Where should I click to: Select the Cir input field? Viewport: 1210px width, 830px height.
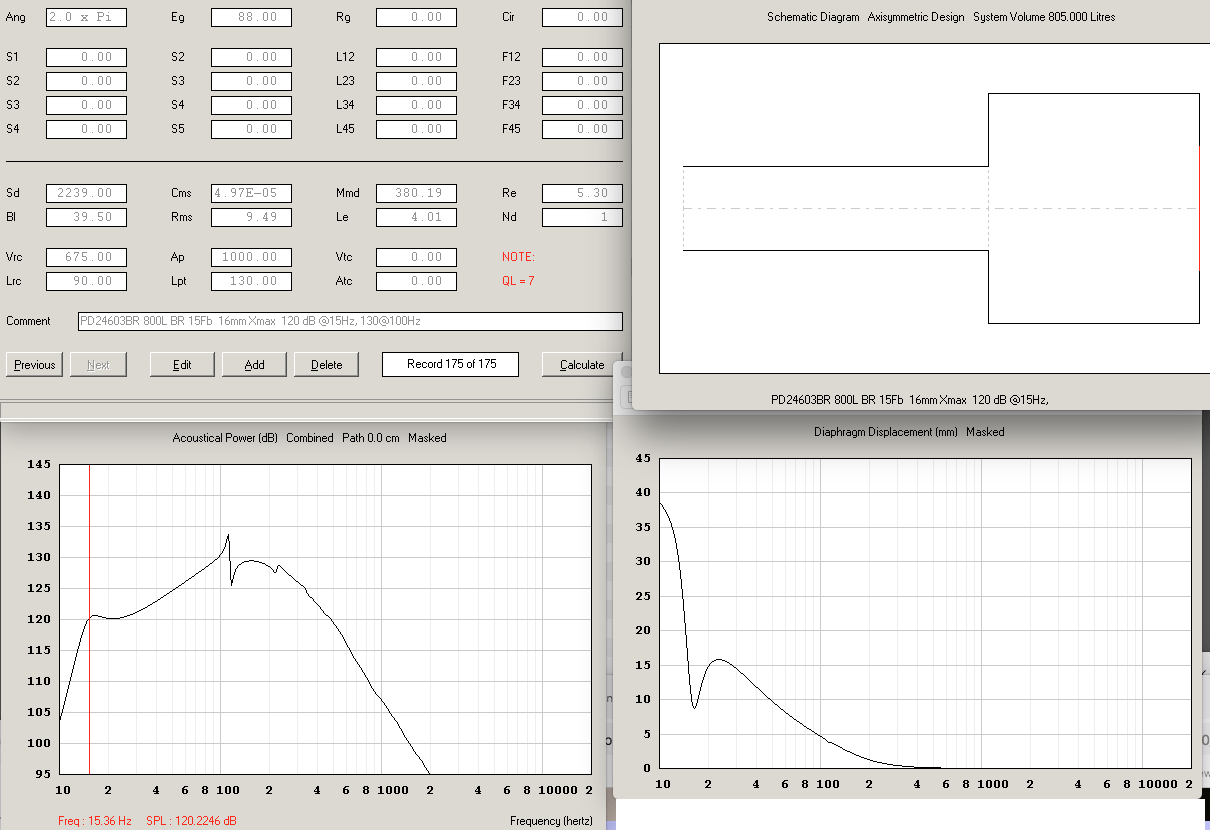click(582, 17)
